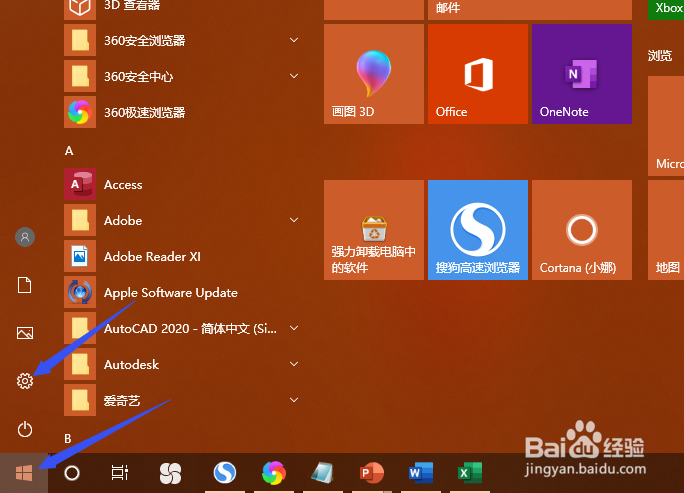Expand the Autodesk folder chevron
This screenshot has width=684, height=493.
[294, 364]
